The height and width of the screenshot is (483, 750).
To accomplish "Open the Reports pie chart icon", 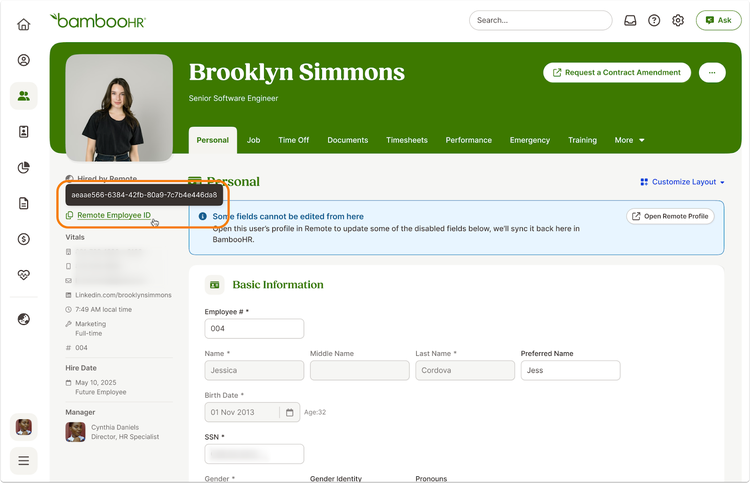I will [x=23, y=167].
